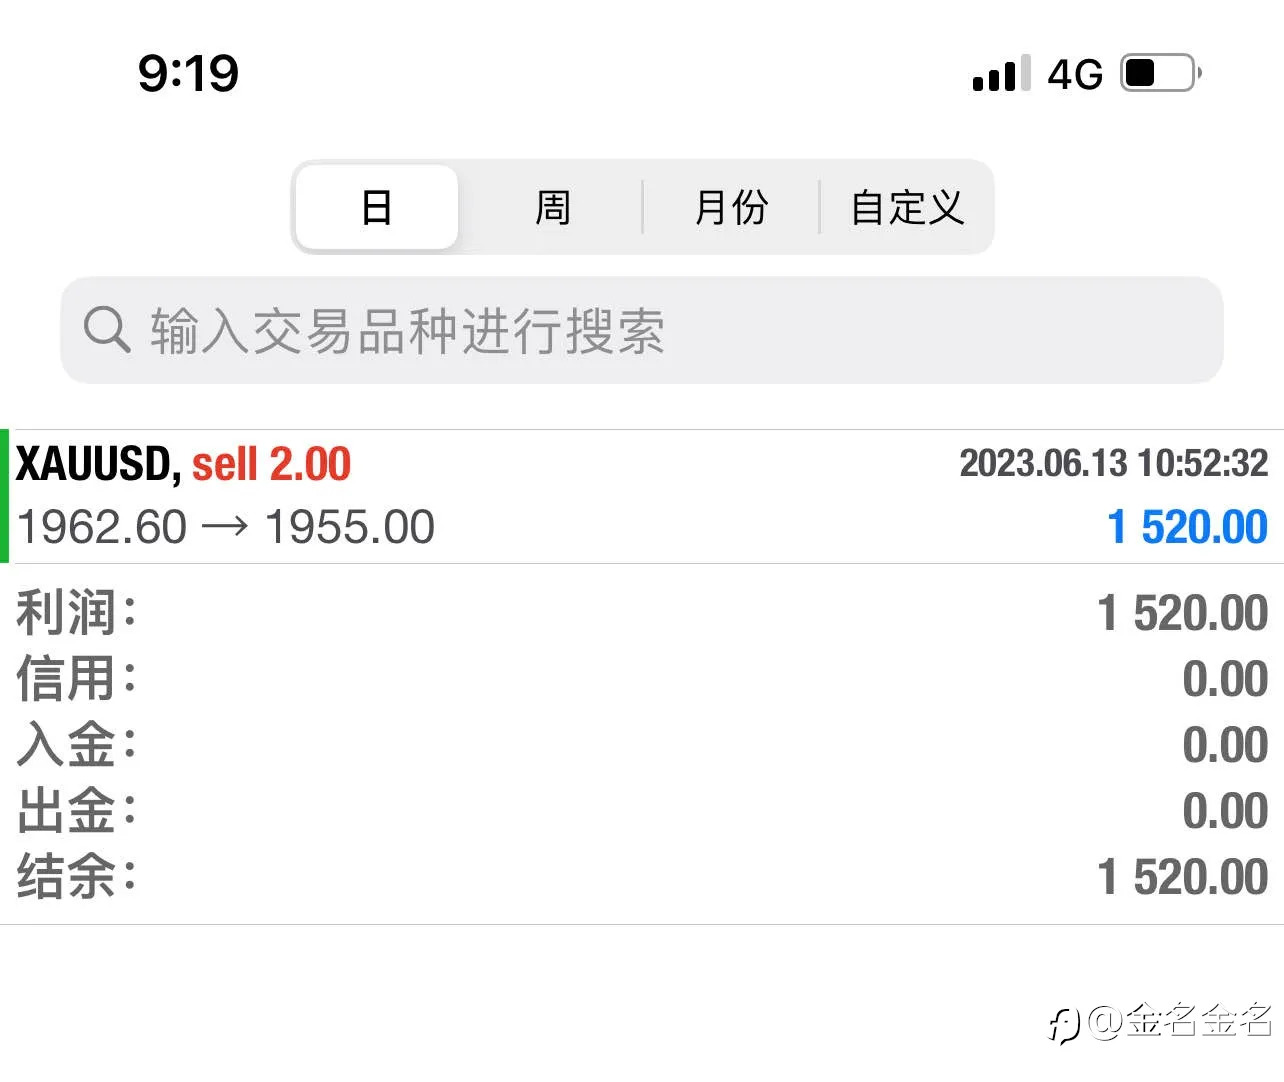
Task: Tap the 结余 balance summary row
Action: [642, 876]
